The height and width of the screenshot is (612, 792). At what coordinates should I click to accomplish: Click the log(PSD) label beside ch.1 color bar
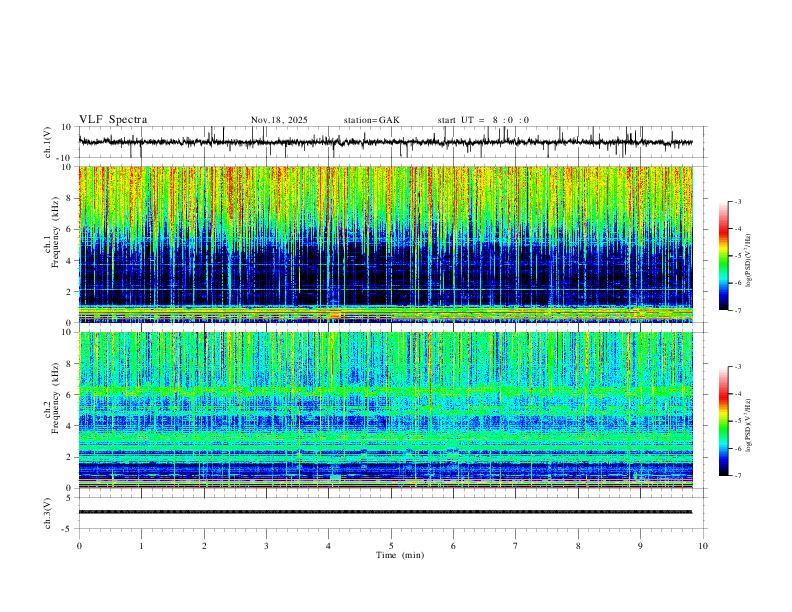coord(748,260)
